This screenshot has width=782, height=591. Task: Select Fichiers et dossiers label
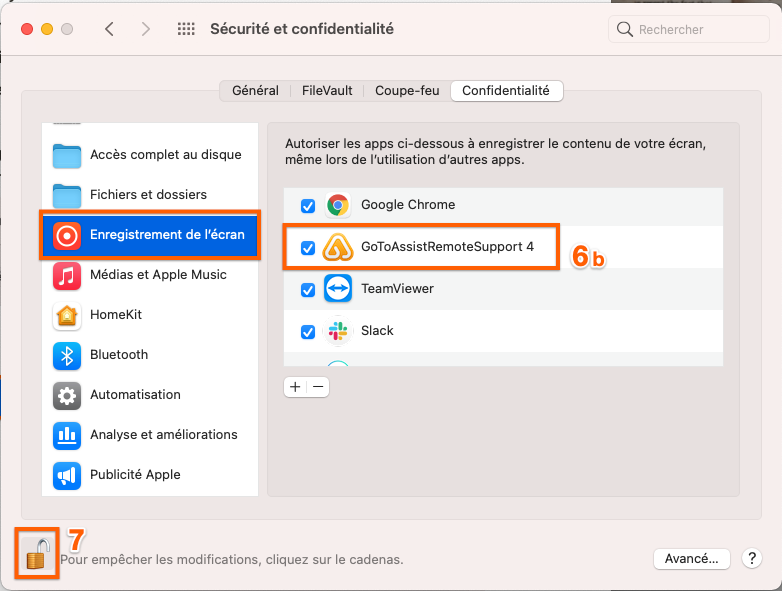click(x=148, y=195)
